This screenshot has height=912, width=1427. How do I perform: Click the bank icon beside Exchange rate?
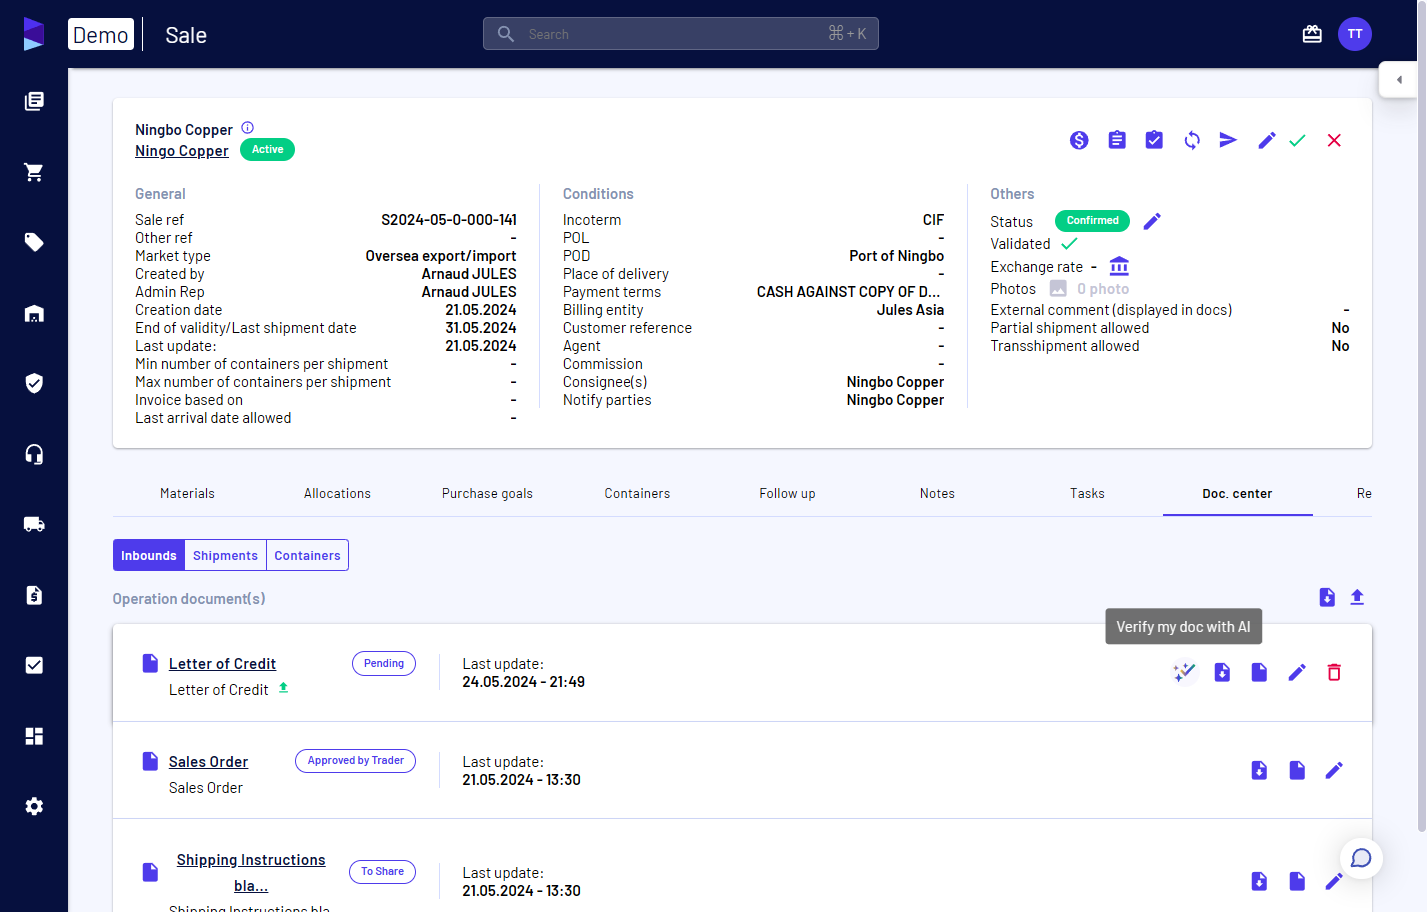point(1119,266)
